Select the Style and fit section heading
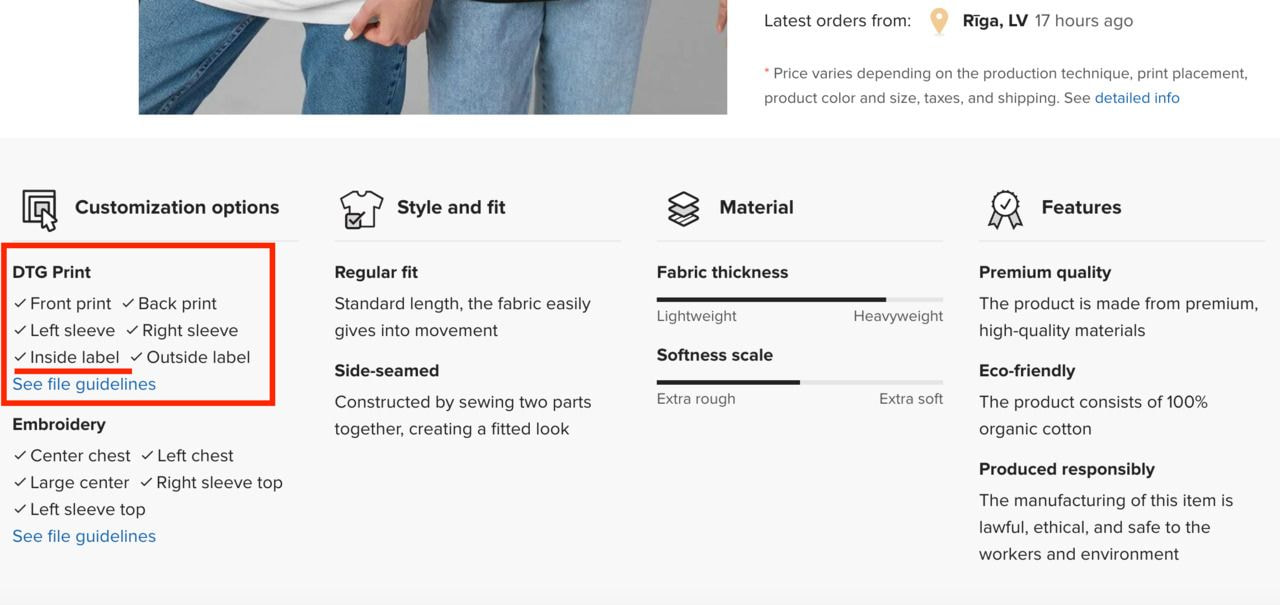 451,207
